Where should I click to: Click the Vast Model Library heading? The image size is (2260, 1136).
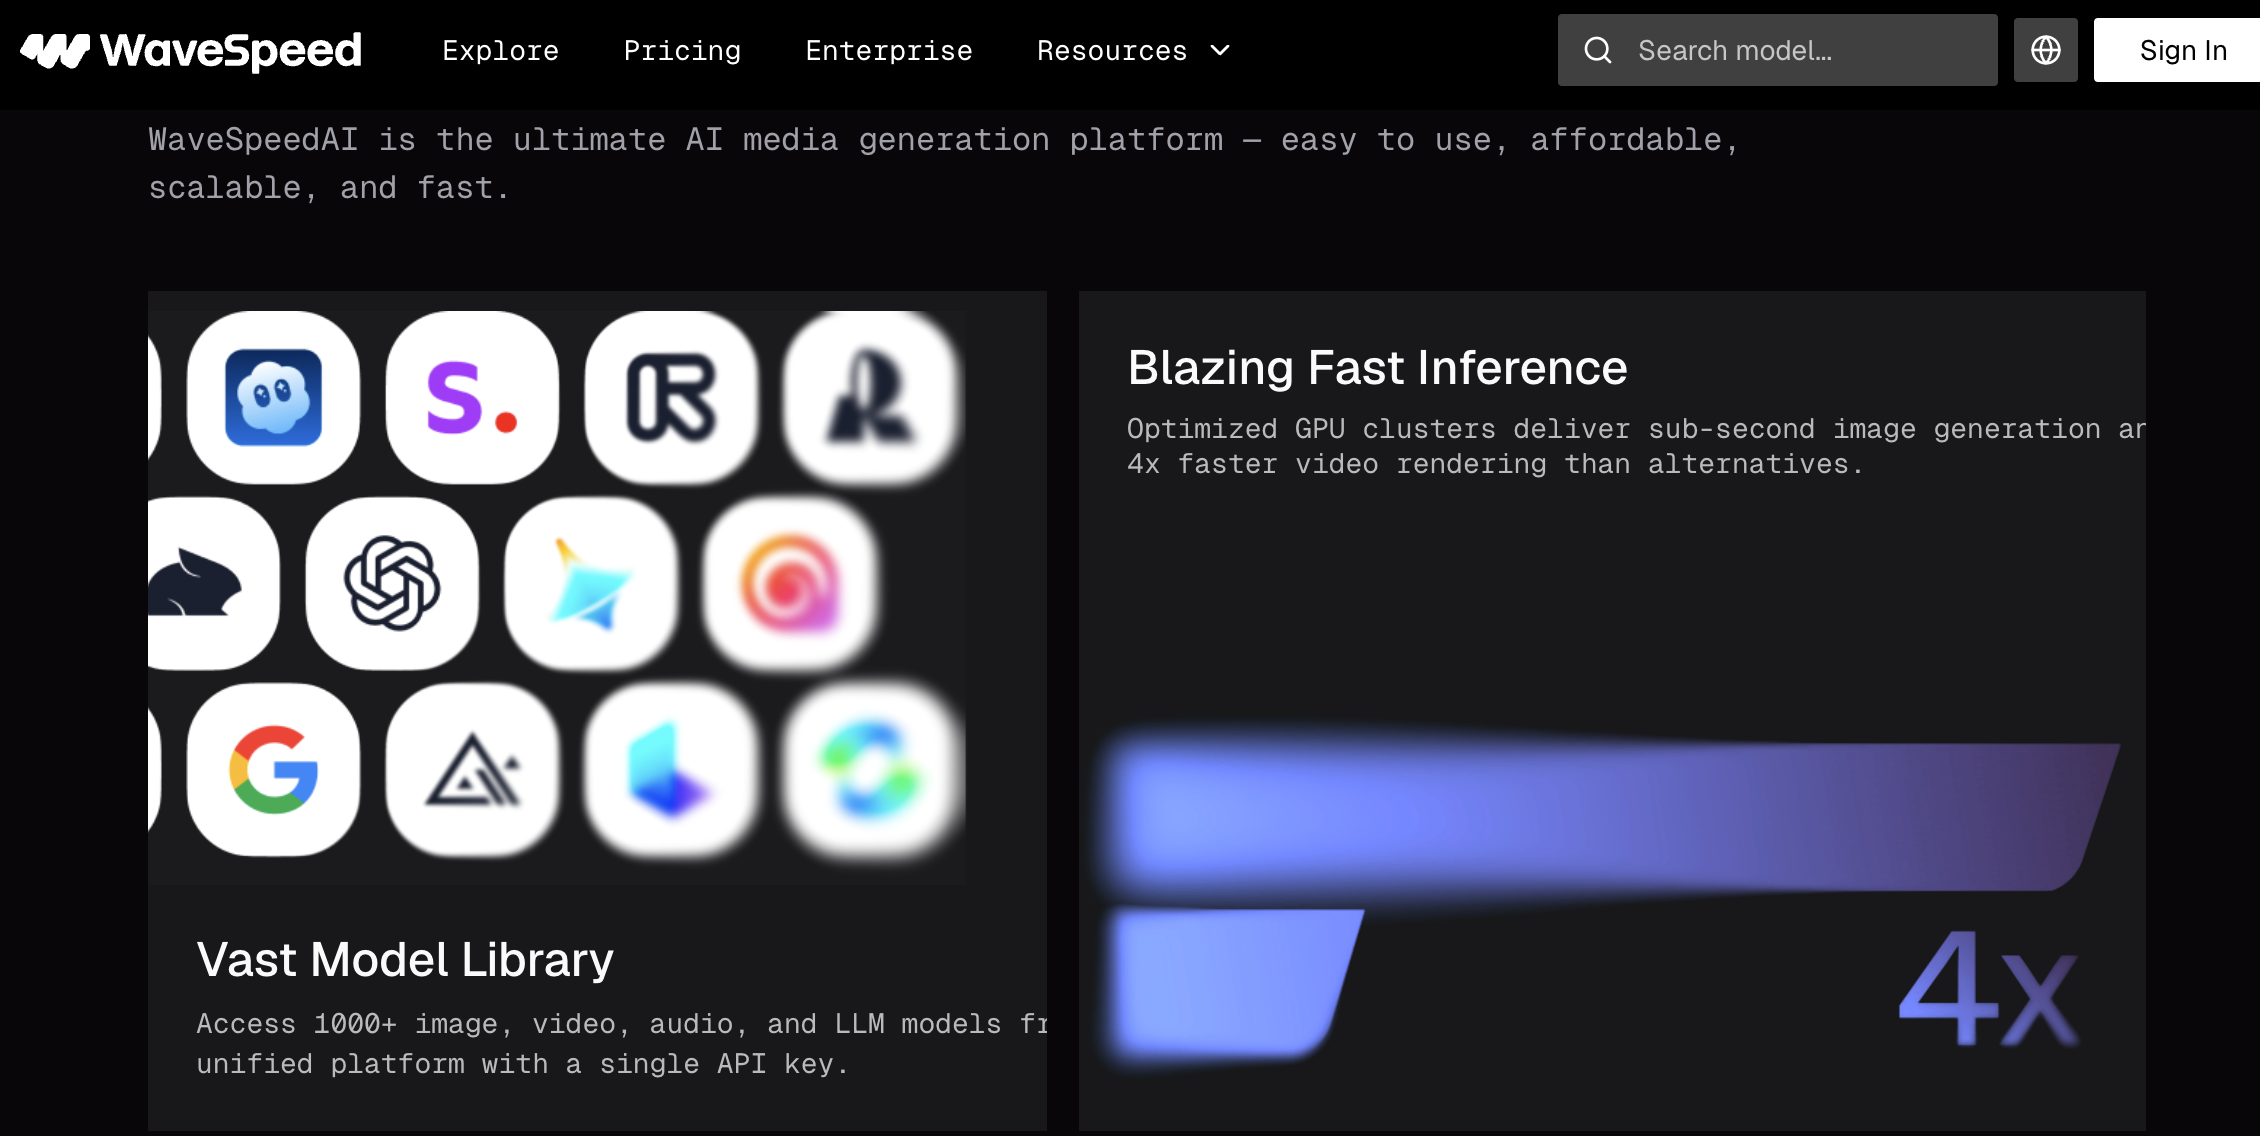click(405, 960)
